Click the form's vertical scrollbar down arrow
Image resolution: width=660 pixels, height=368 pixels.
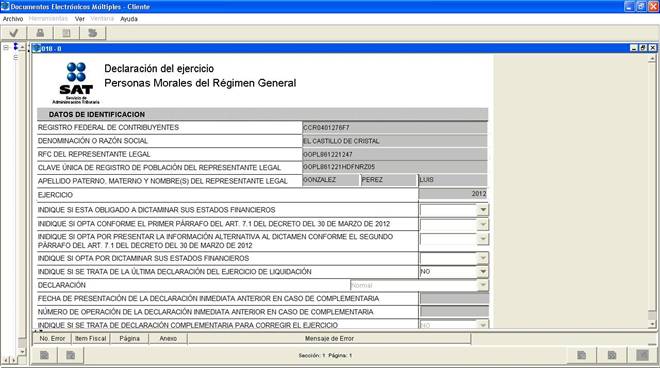(x=652, y=324)
